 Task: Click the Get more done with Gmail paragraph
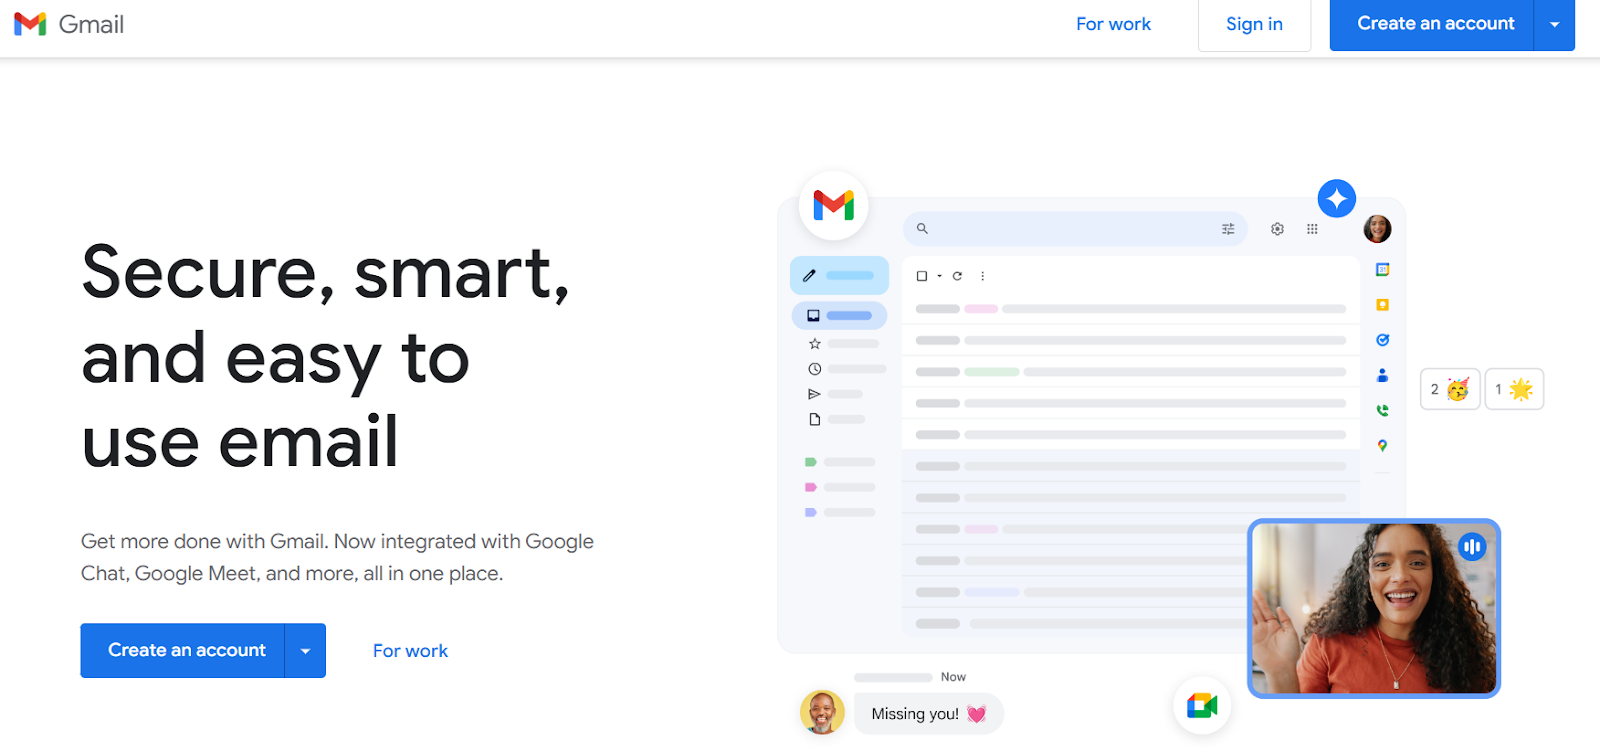click(x=337, y=557)
